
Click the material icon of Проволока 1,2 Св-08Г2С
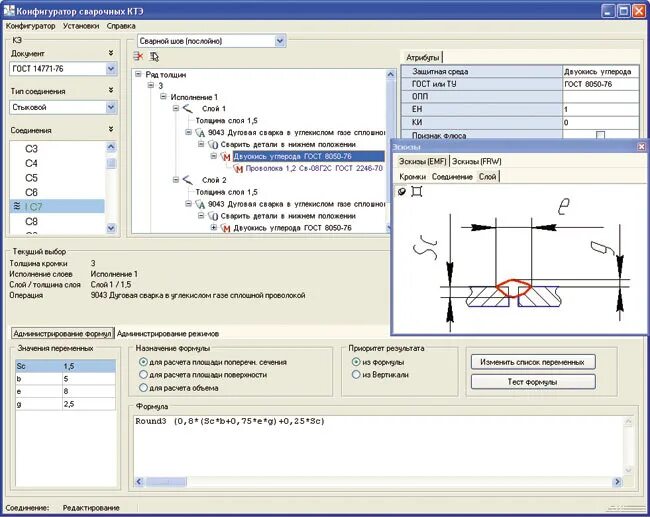238,169
